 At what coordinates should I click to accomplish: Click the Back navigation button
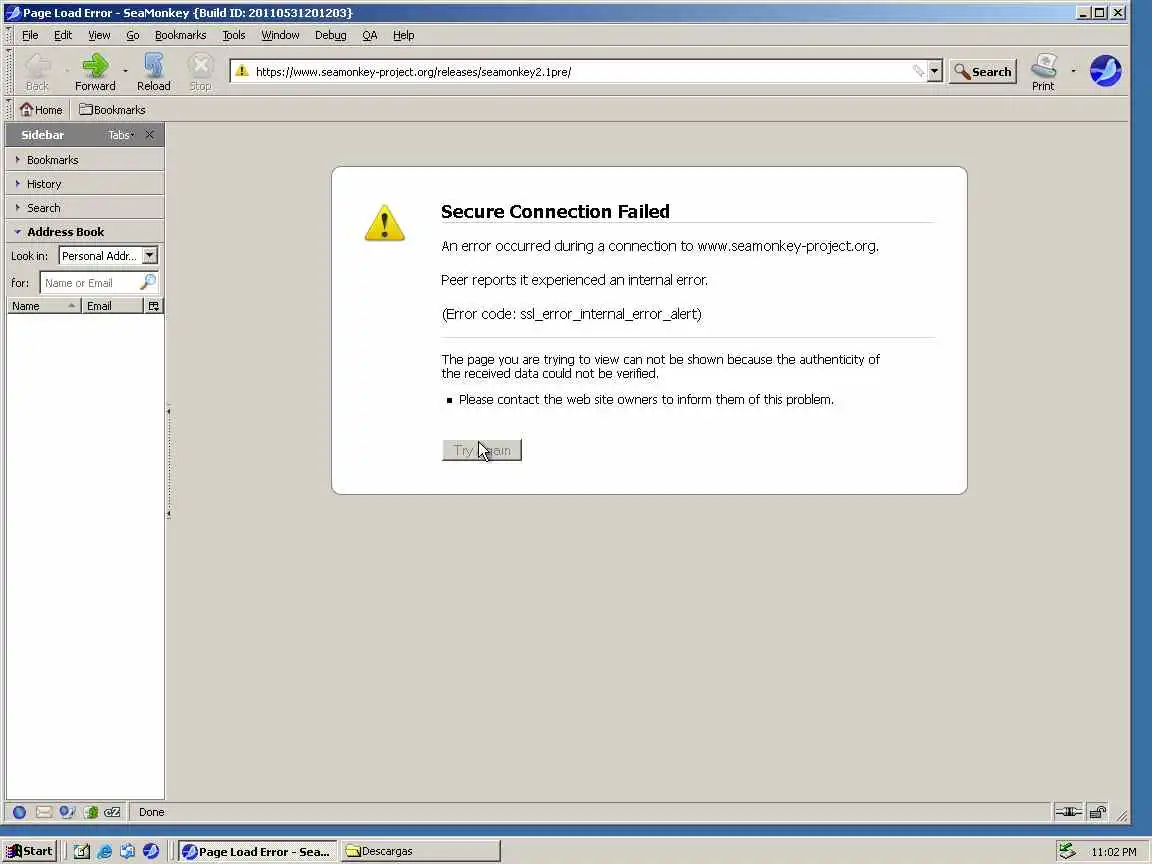click(x=37, y=72)
